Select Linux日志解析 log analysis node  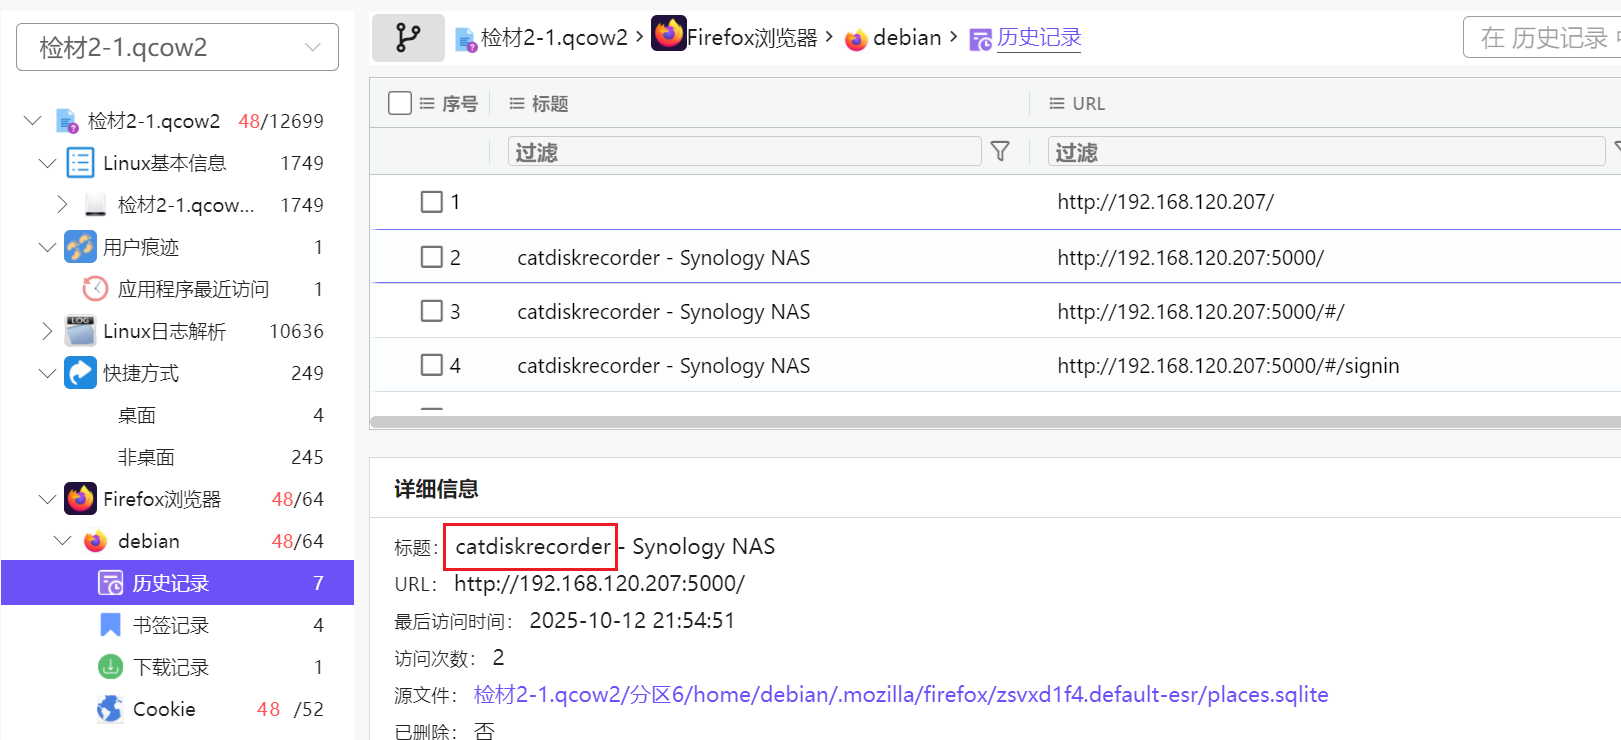point(164,331)
